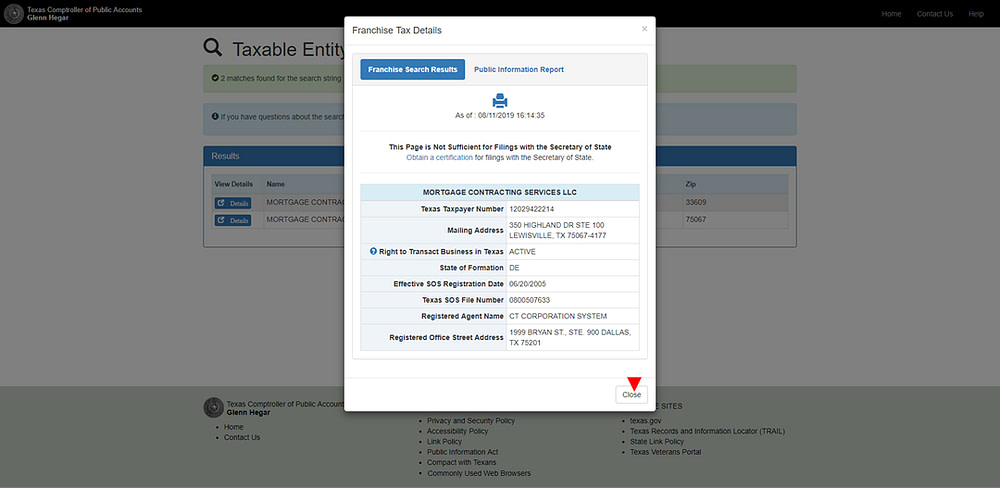Screen dimensions: 1000x488
Task: Switch to Franchise Search Results tab
Action: click(x=413, y=70)
